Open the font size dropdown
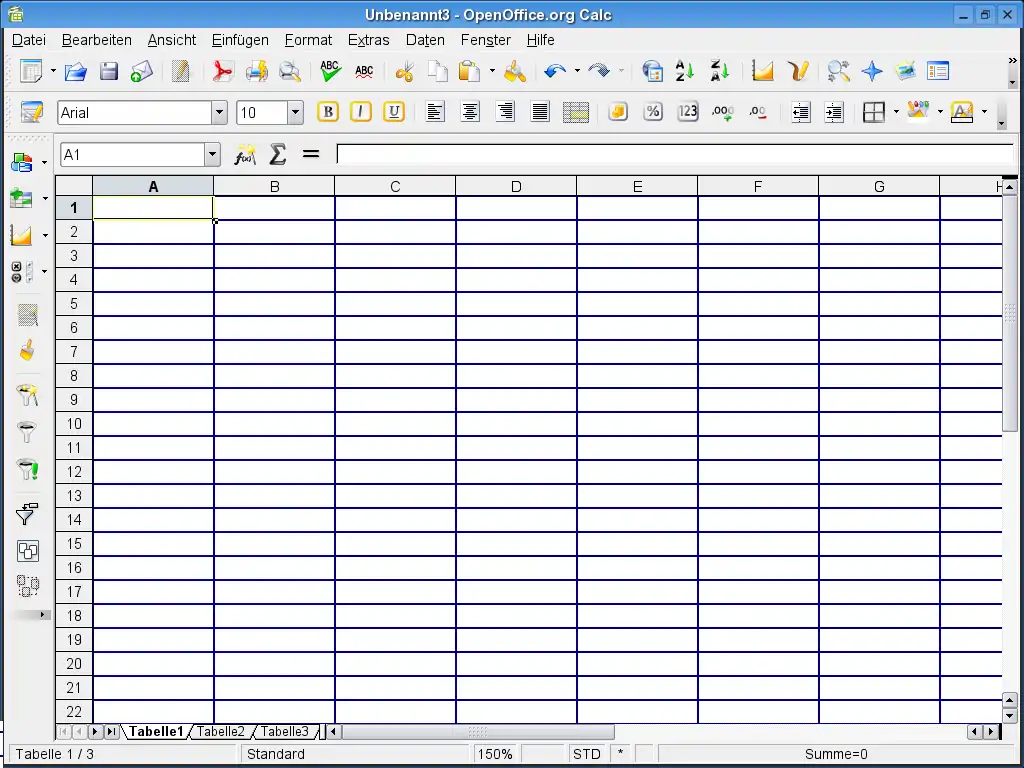Viewport: 1024px width, 768px height. click(x=295, y=113)
